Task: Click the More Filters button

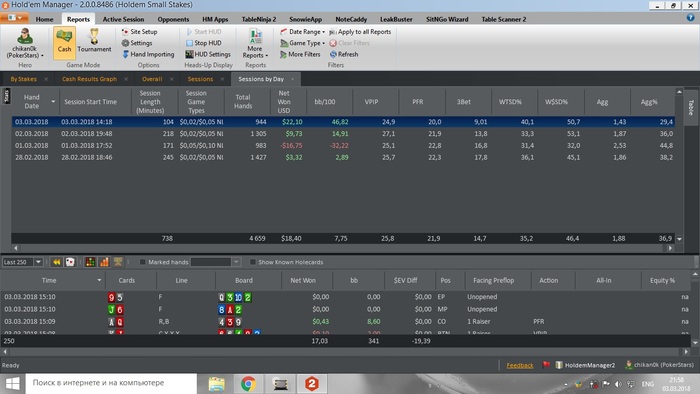Action: coord(300,54)
